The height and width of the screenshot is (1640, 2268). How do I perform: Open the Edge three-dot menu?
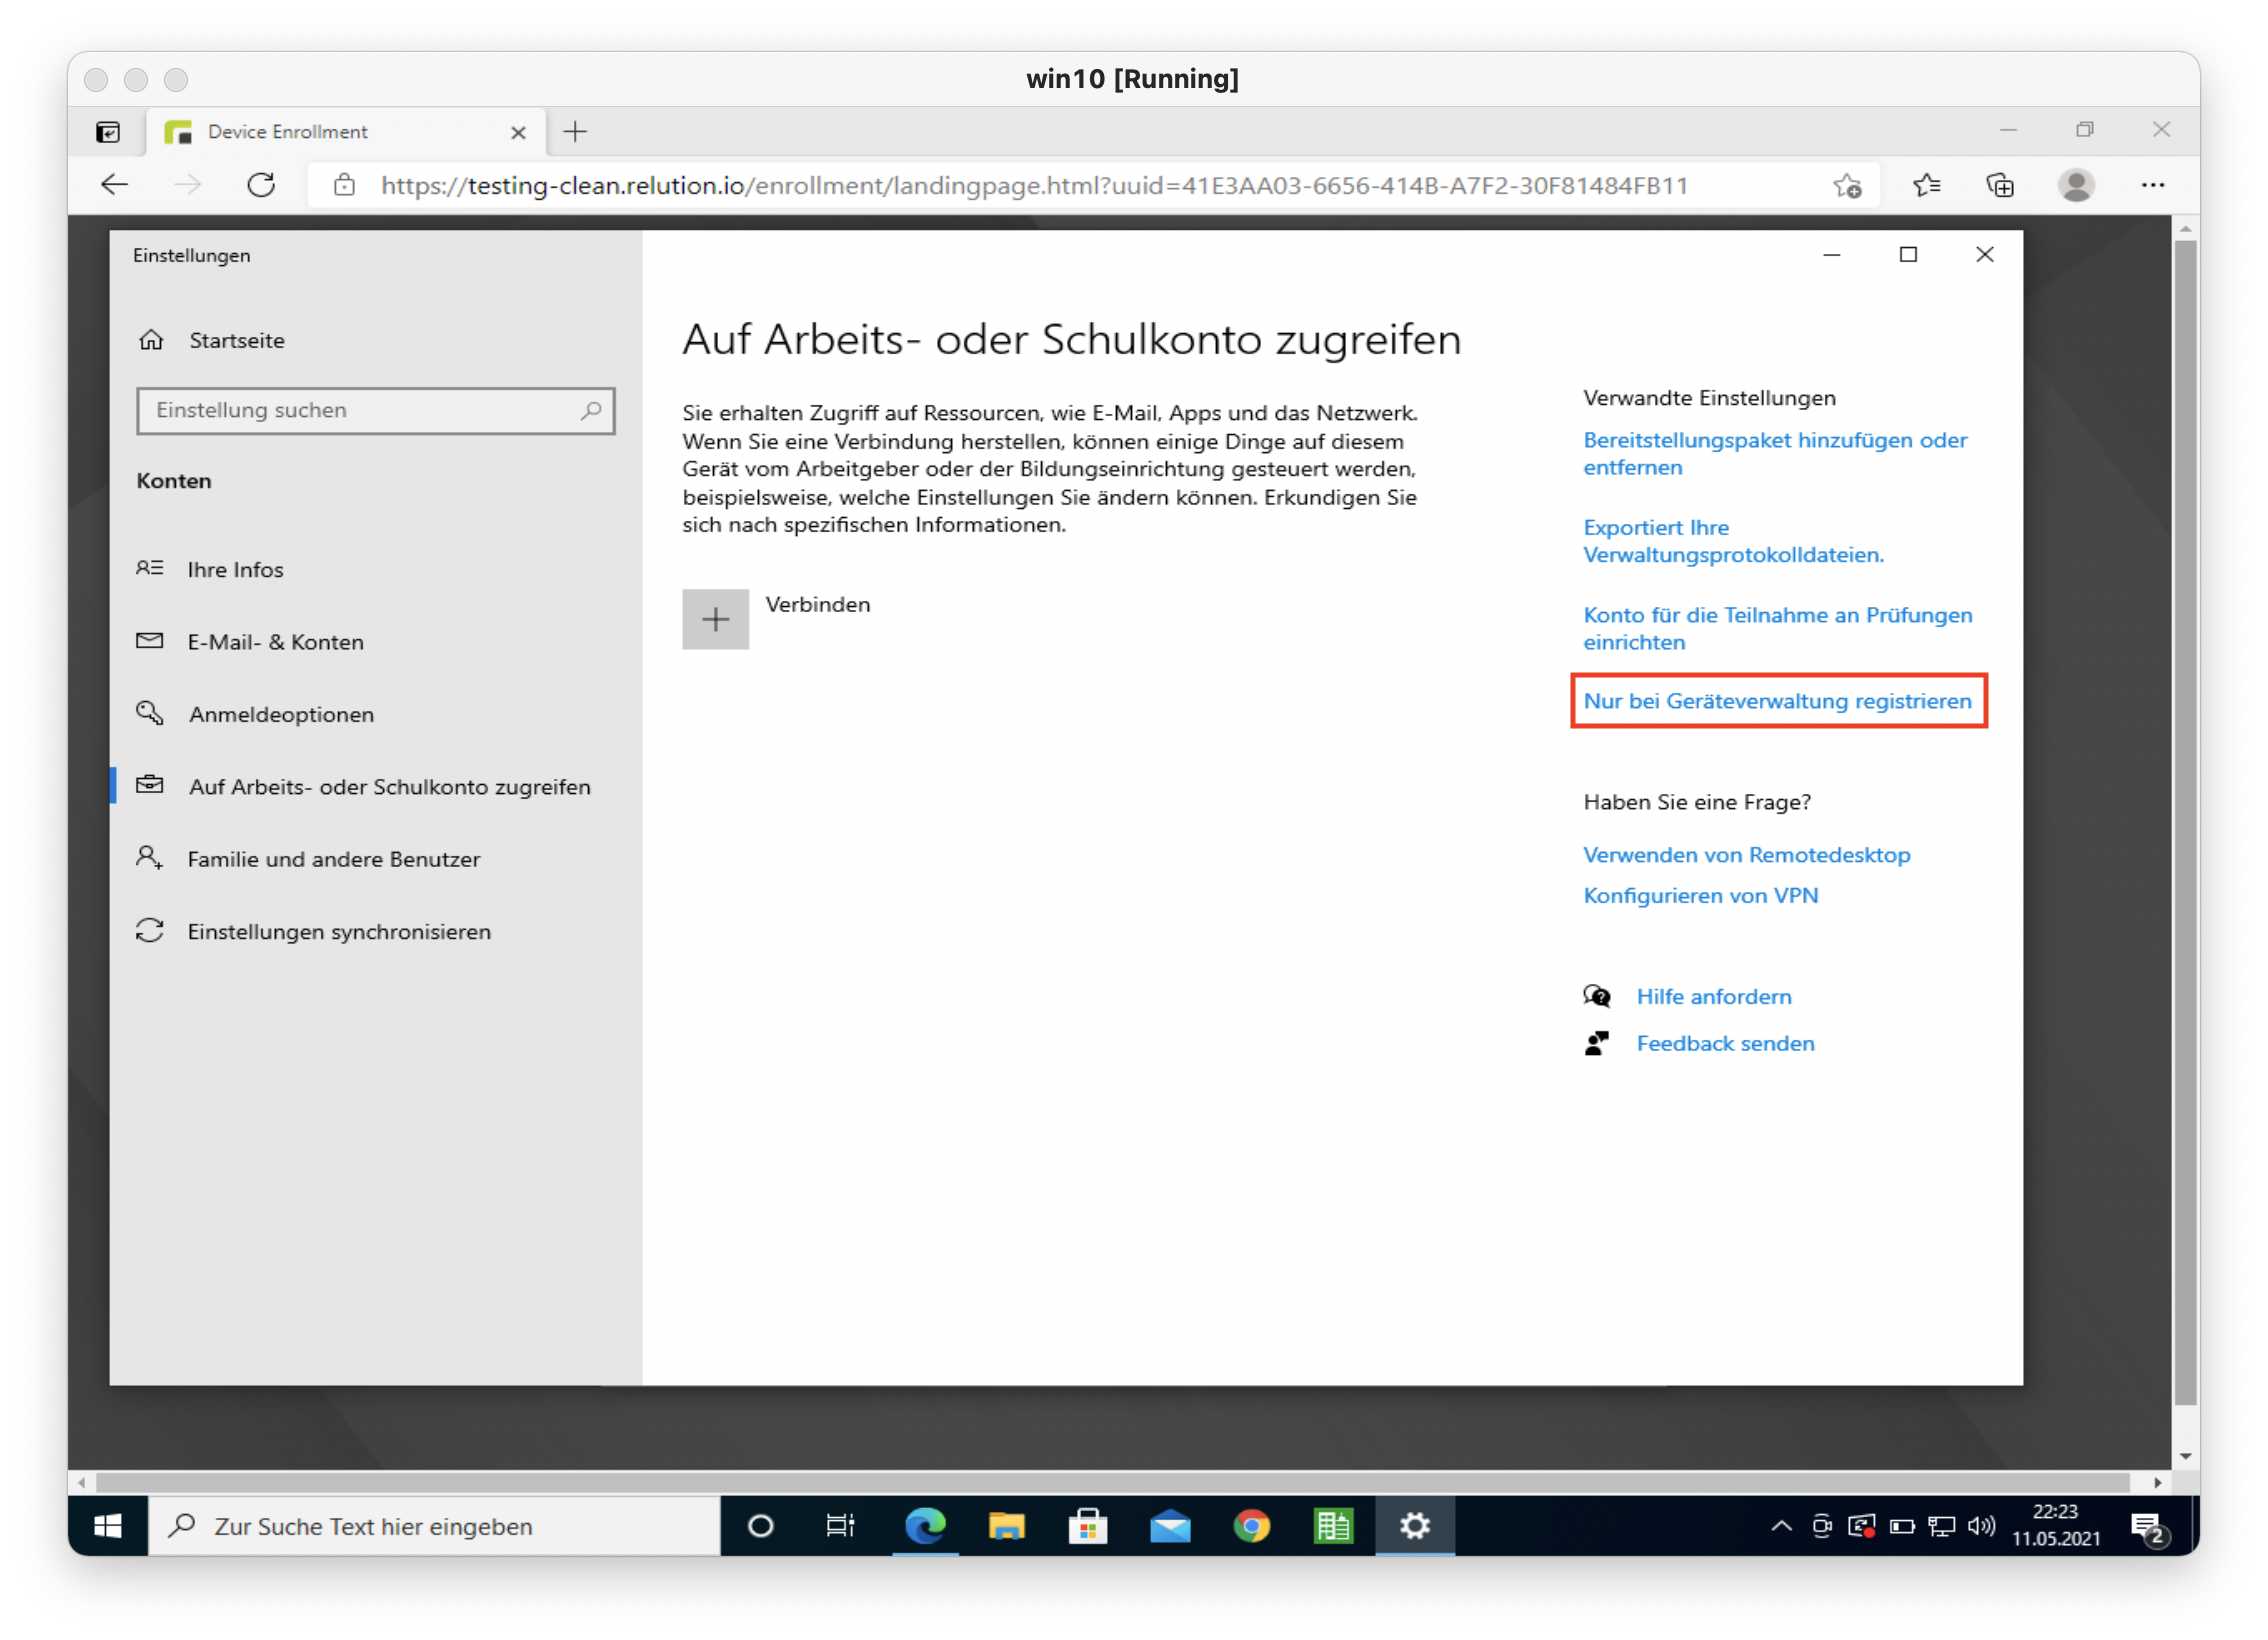tap(2153, 185)
